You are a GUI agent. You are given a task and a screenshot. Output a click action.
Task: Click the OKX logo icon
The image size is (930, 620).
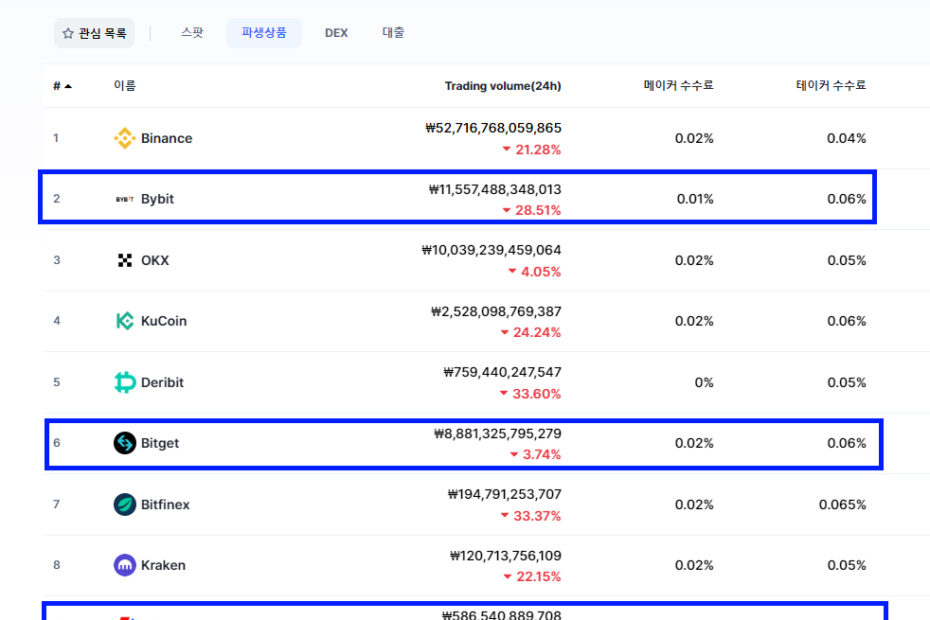coord(125,260)
